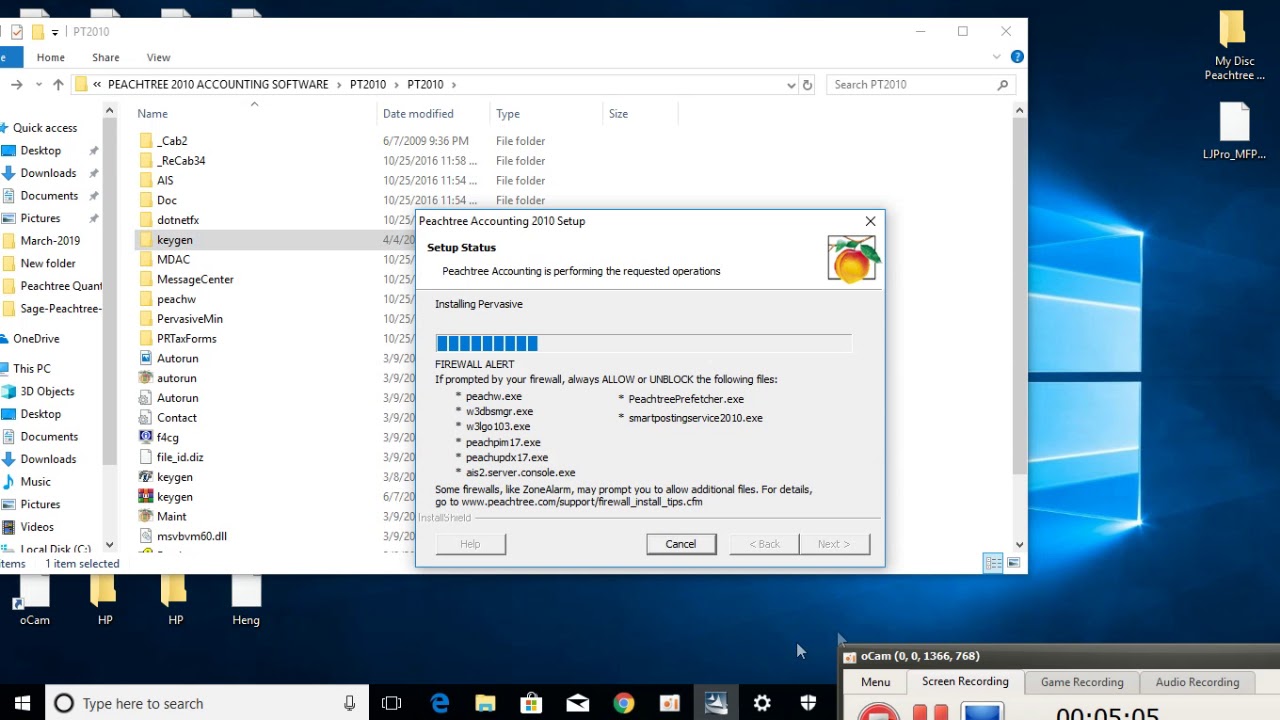Click the Next button in setup

[x=834, y=544]
